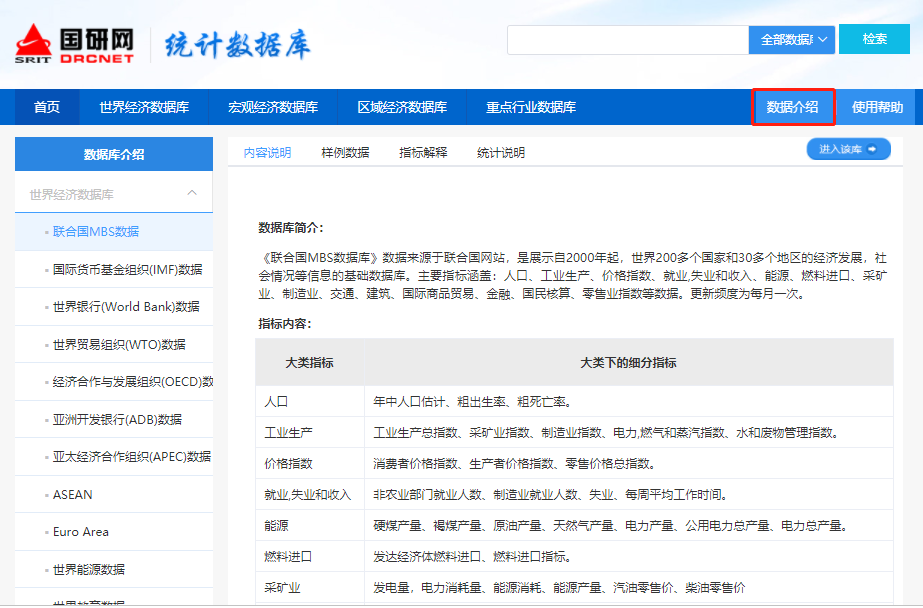Collapse the 世界经济数据库 sidebar section
This screenshot has height=608, width=923.
(x=114, y=194)
